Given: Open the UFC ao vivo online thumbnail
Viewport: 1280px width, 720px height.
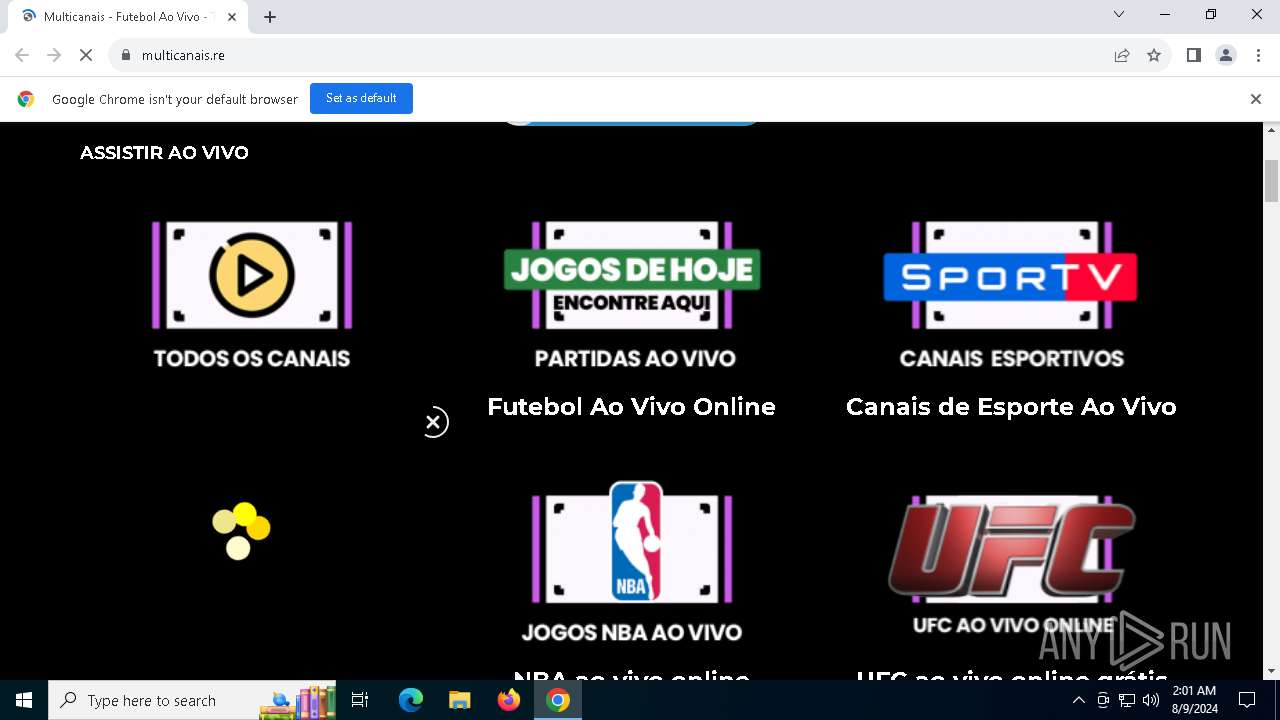Looking at the screenshot, I should 1011,550.
